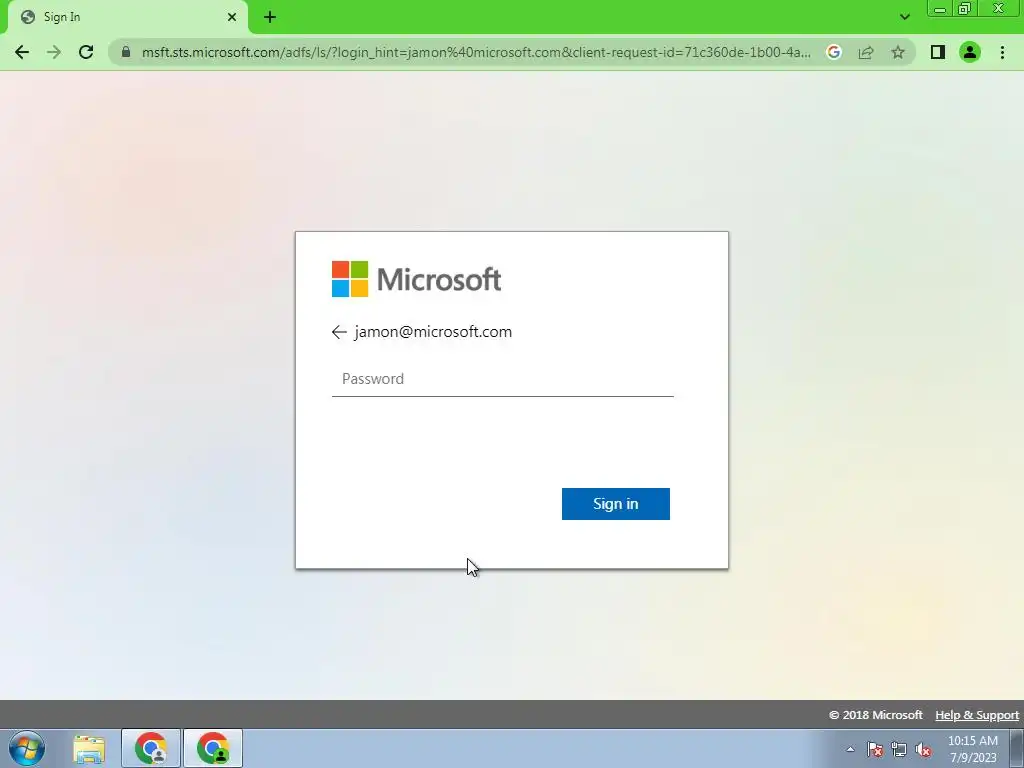
Task: Open Help & Support link
Action: tap(976, 715)
